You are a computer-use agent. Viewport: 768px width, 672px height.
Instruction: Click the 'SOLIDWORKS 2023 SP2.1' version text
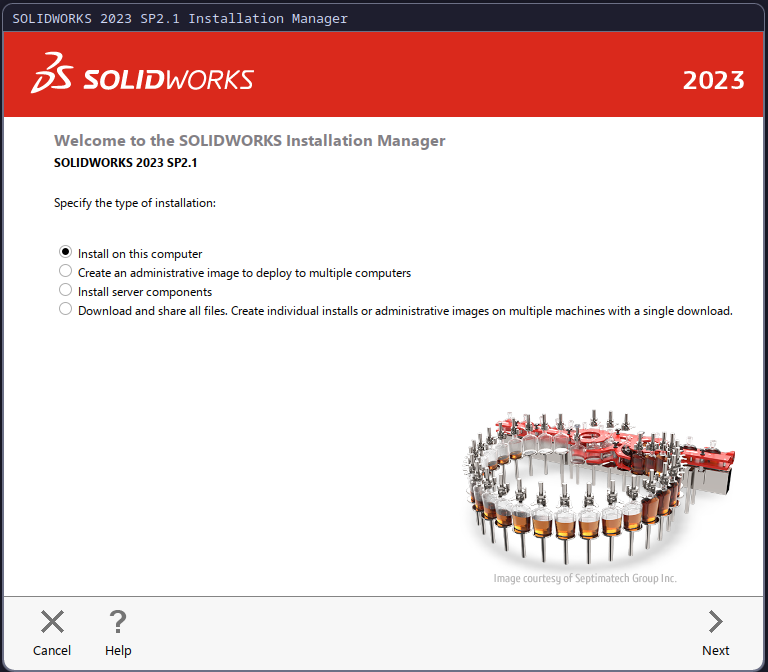[x=125, y=163]
